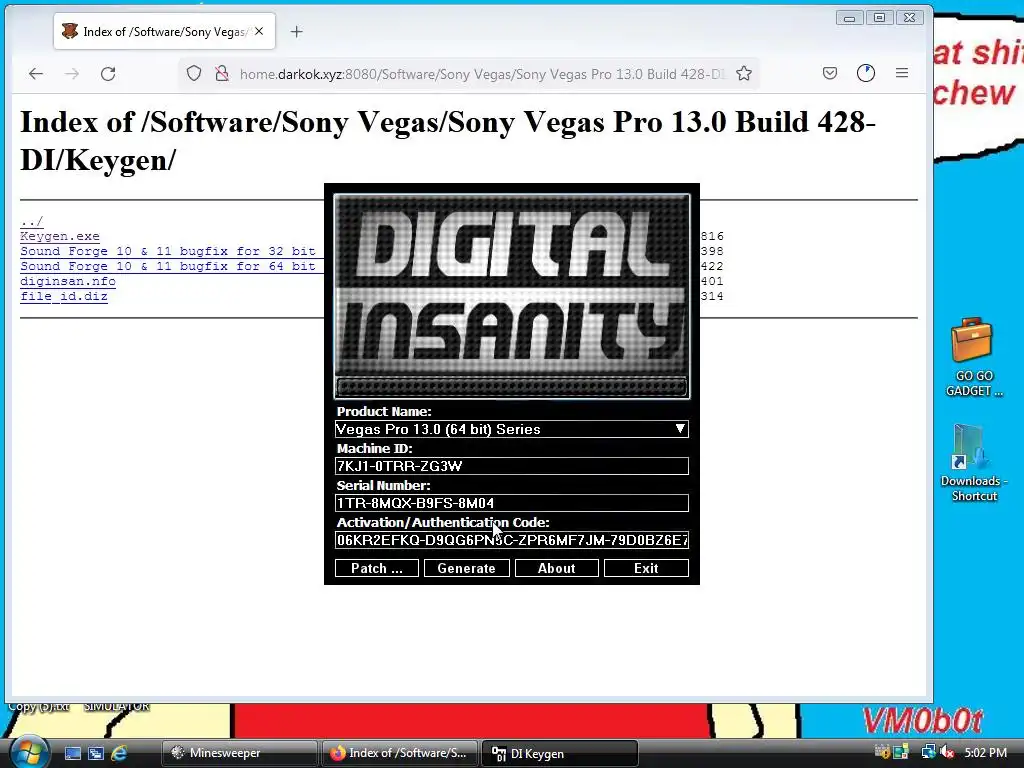Image resolution: width=1024 pixels, height=768 pixels.
Task: Click the Digital Insanity logo banner
Action: click(x=512, y=295)
